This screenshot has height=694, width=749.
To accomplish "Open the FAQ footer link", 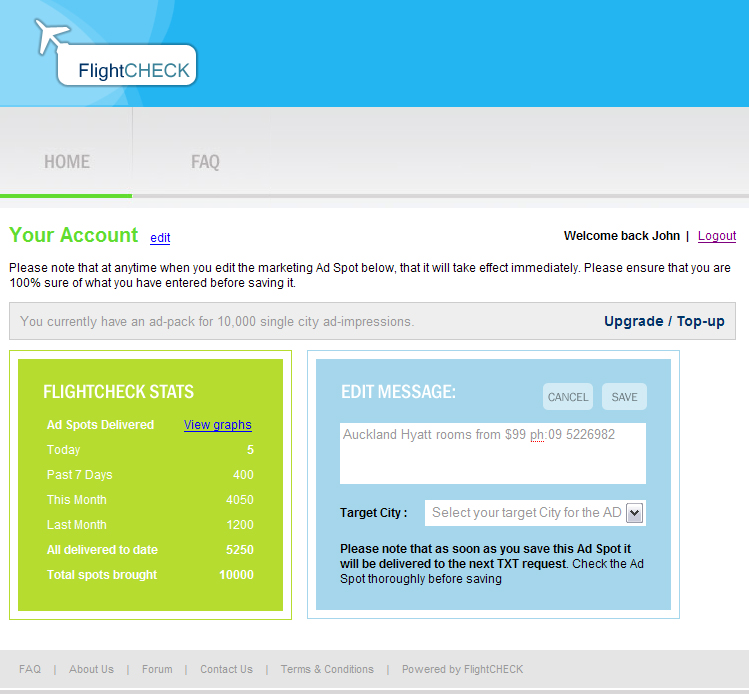I will point(30,669).
